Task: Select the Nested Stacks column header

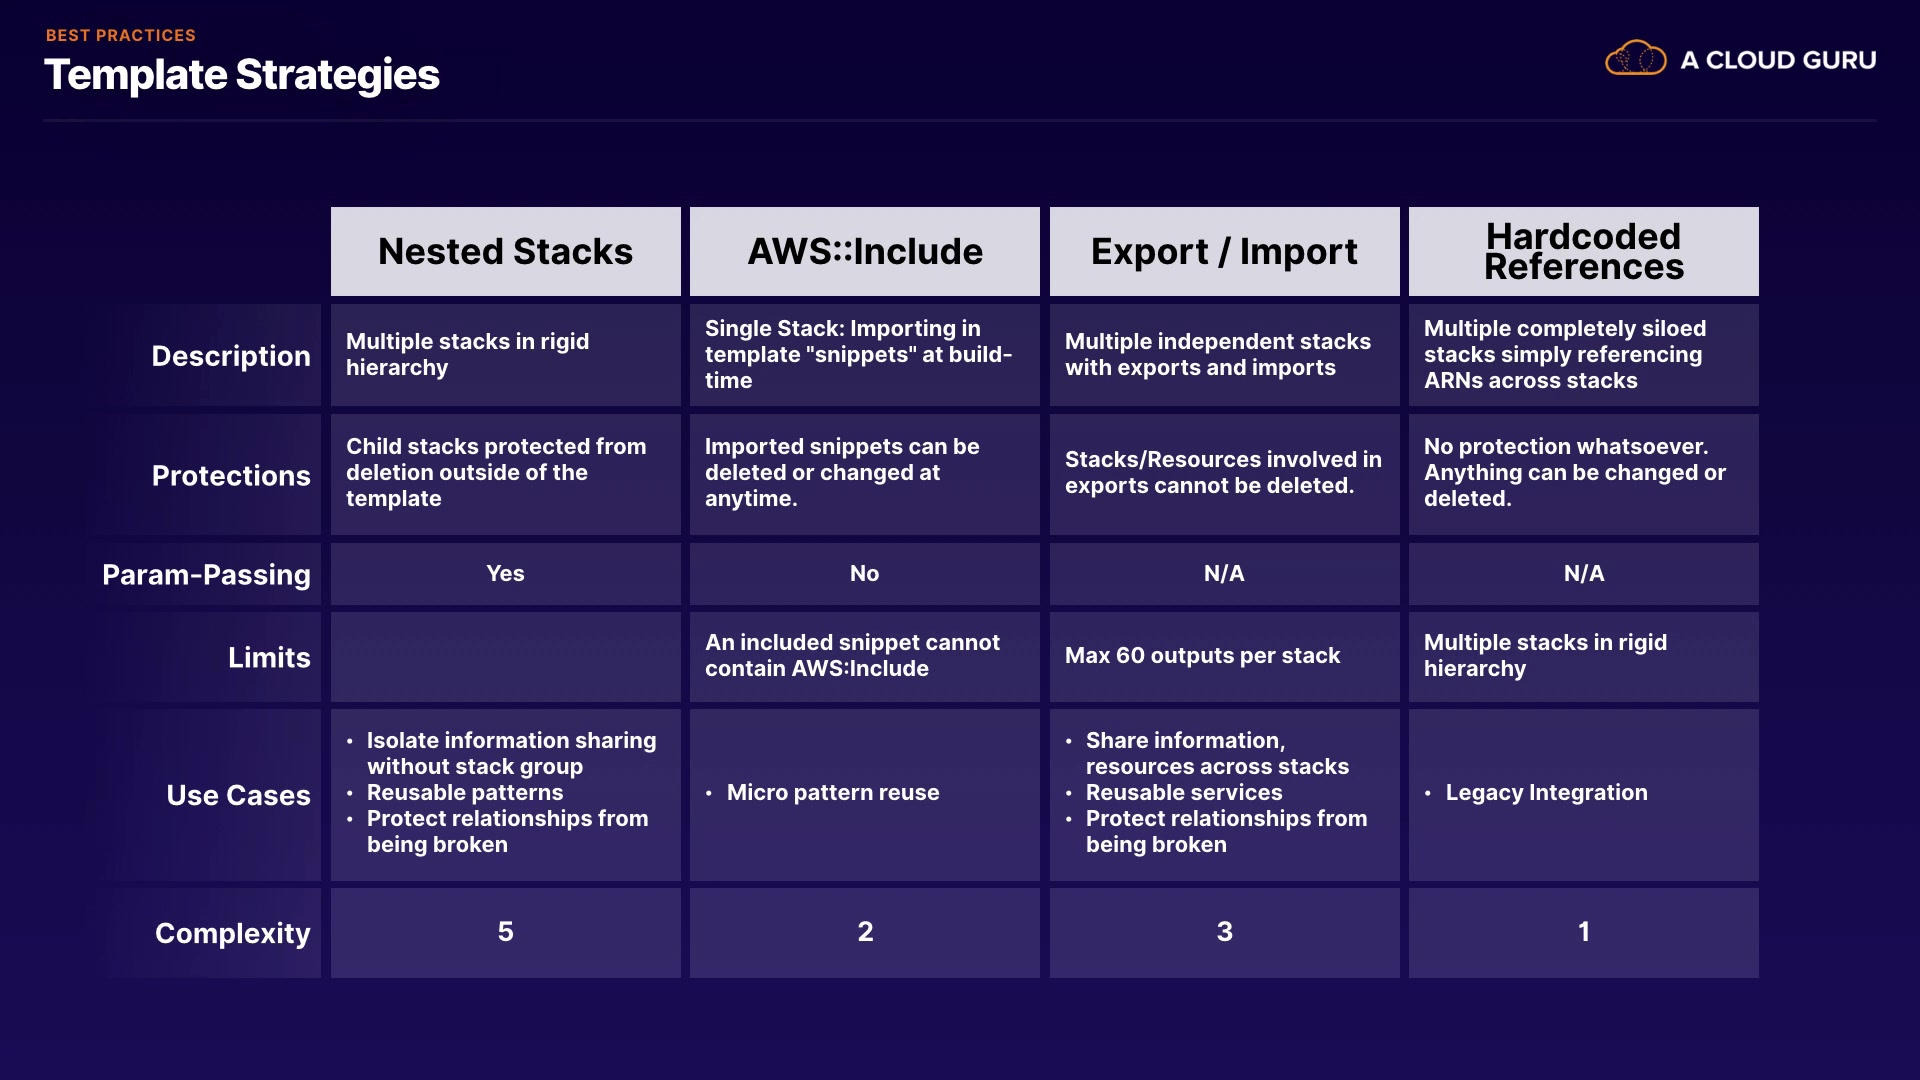Action: (505, 251)
